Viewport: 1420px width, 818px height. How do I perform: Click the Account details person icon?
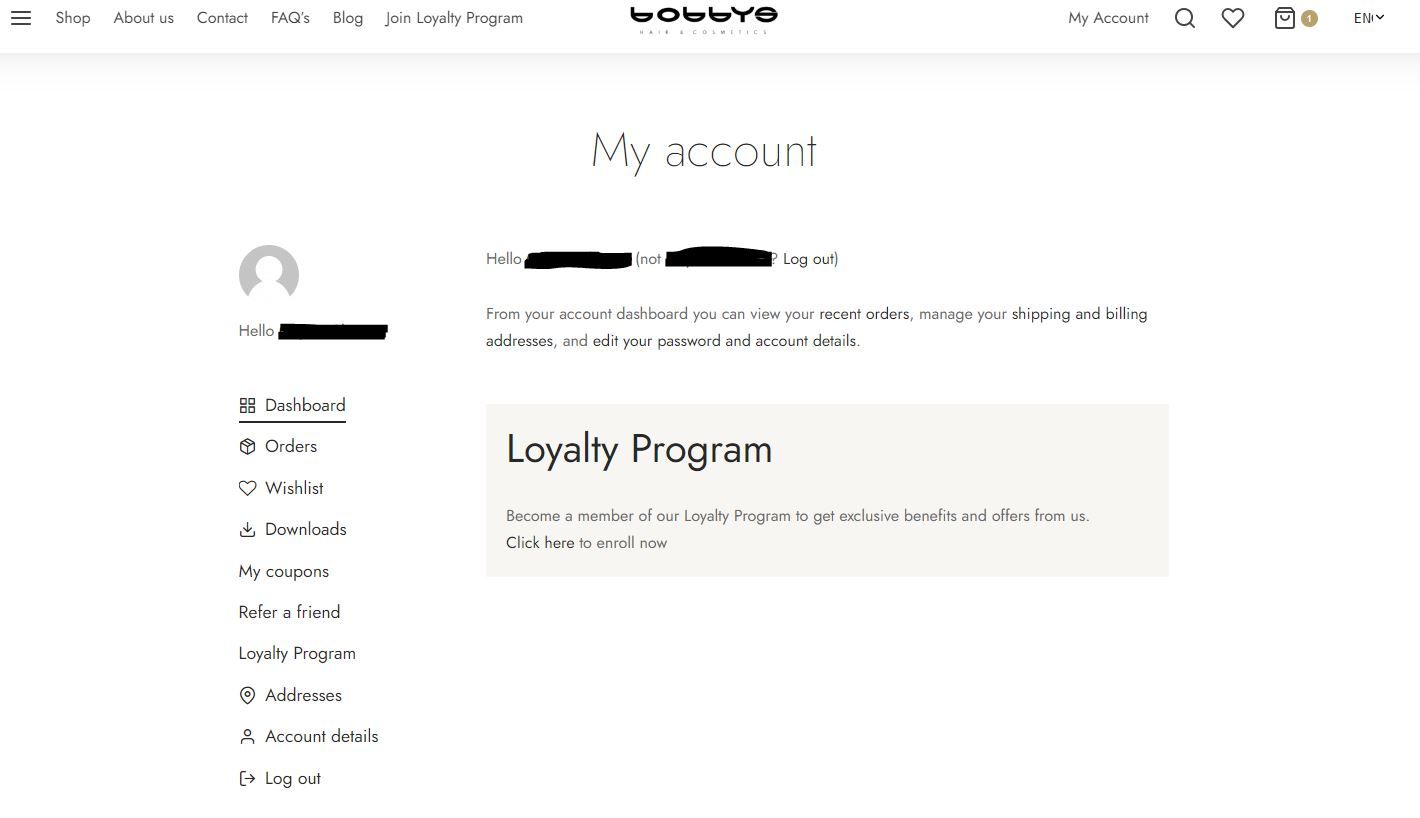coord(247,737)
